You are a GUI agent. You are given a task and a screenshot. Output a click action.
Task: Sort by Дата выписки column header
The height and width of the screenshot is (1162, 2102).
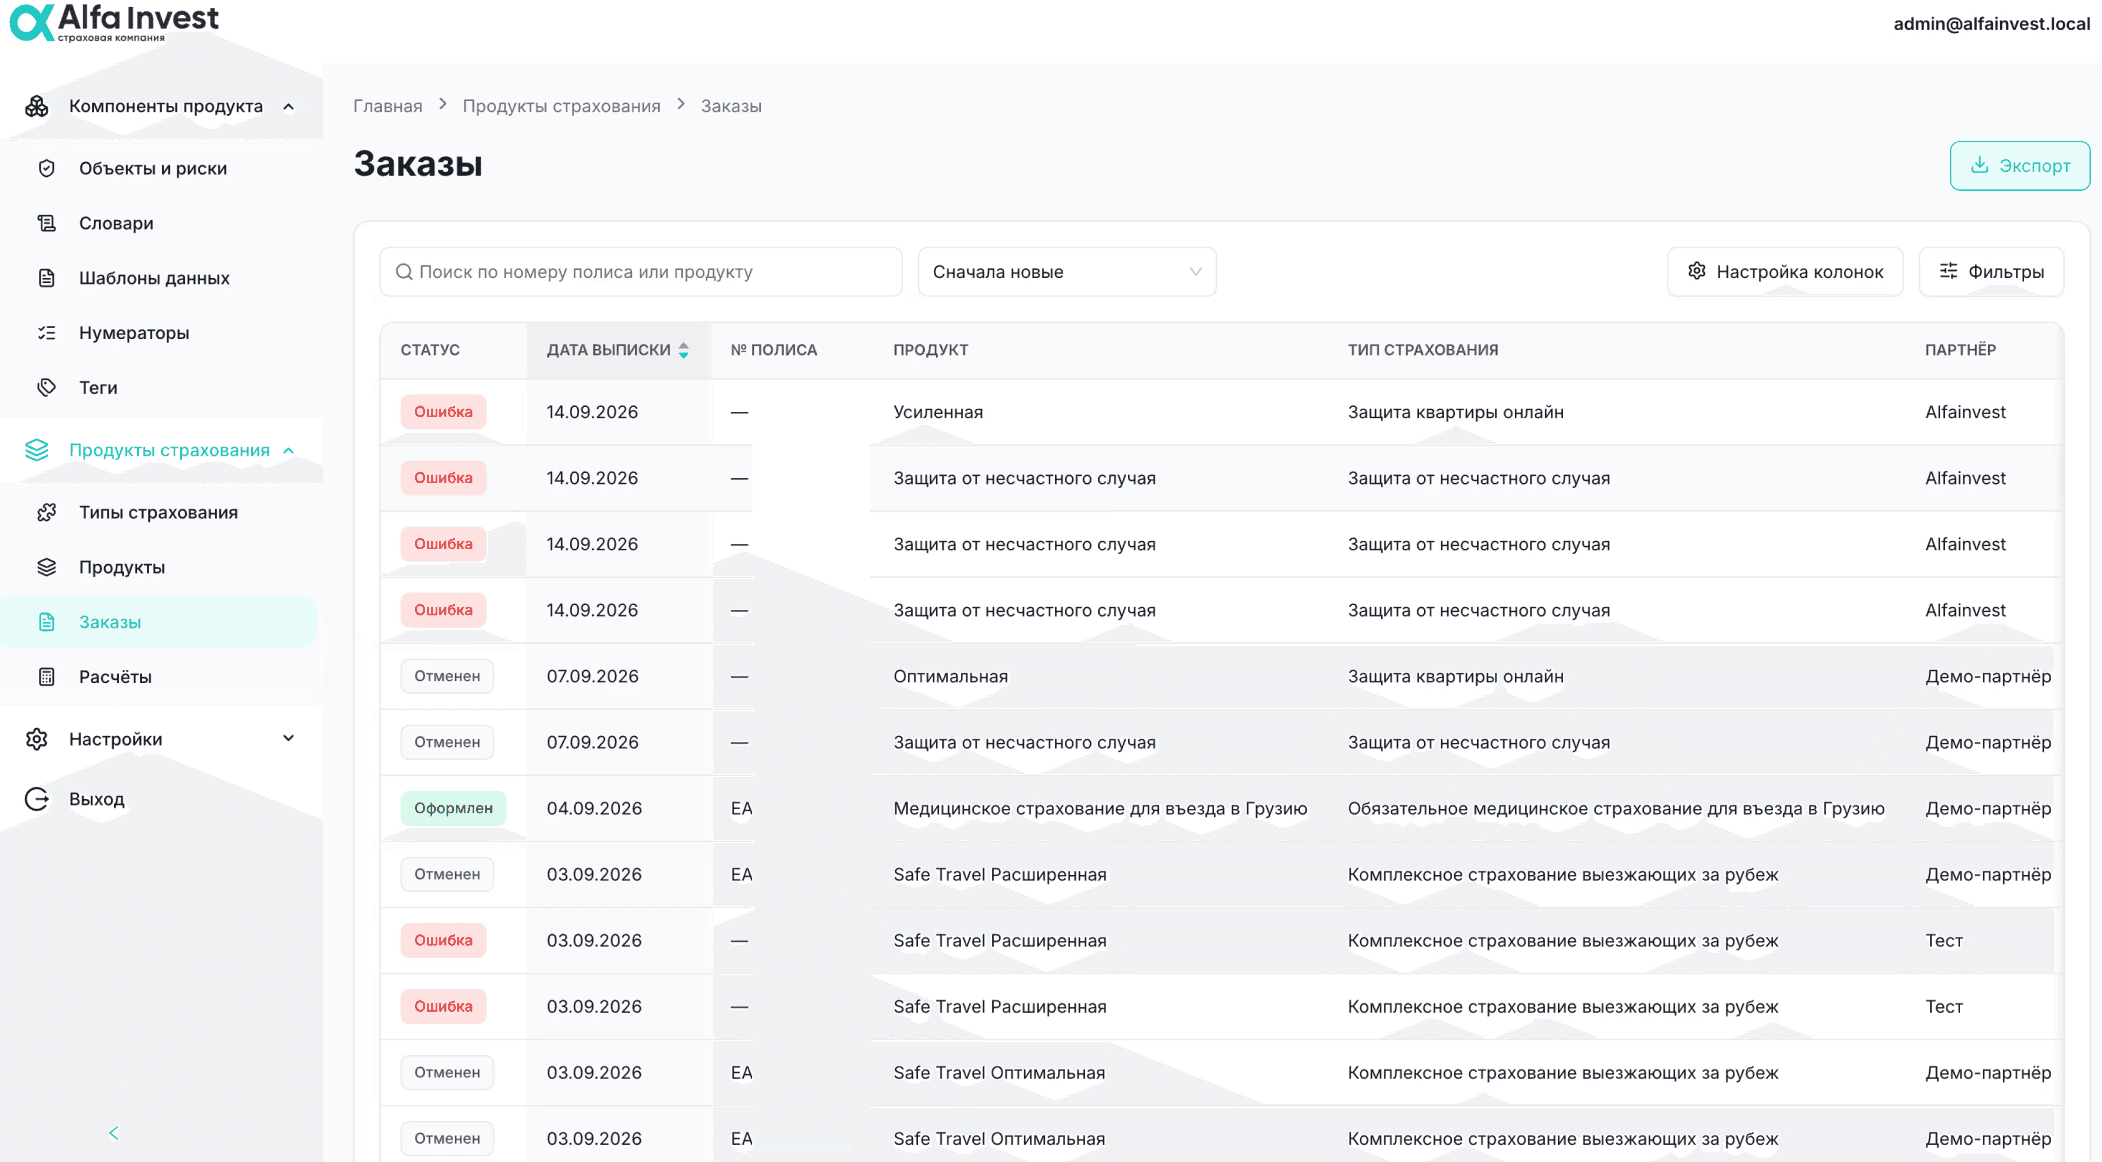point(618,350)
